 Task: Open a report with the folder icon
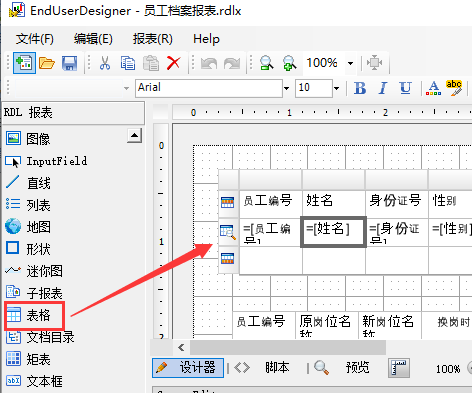tap(47, 63)
